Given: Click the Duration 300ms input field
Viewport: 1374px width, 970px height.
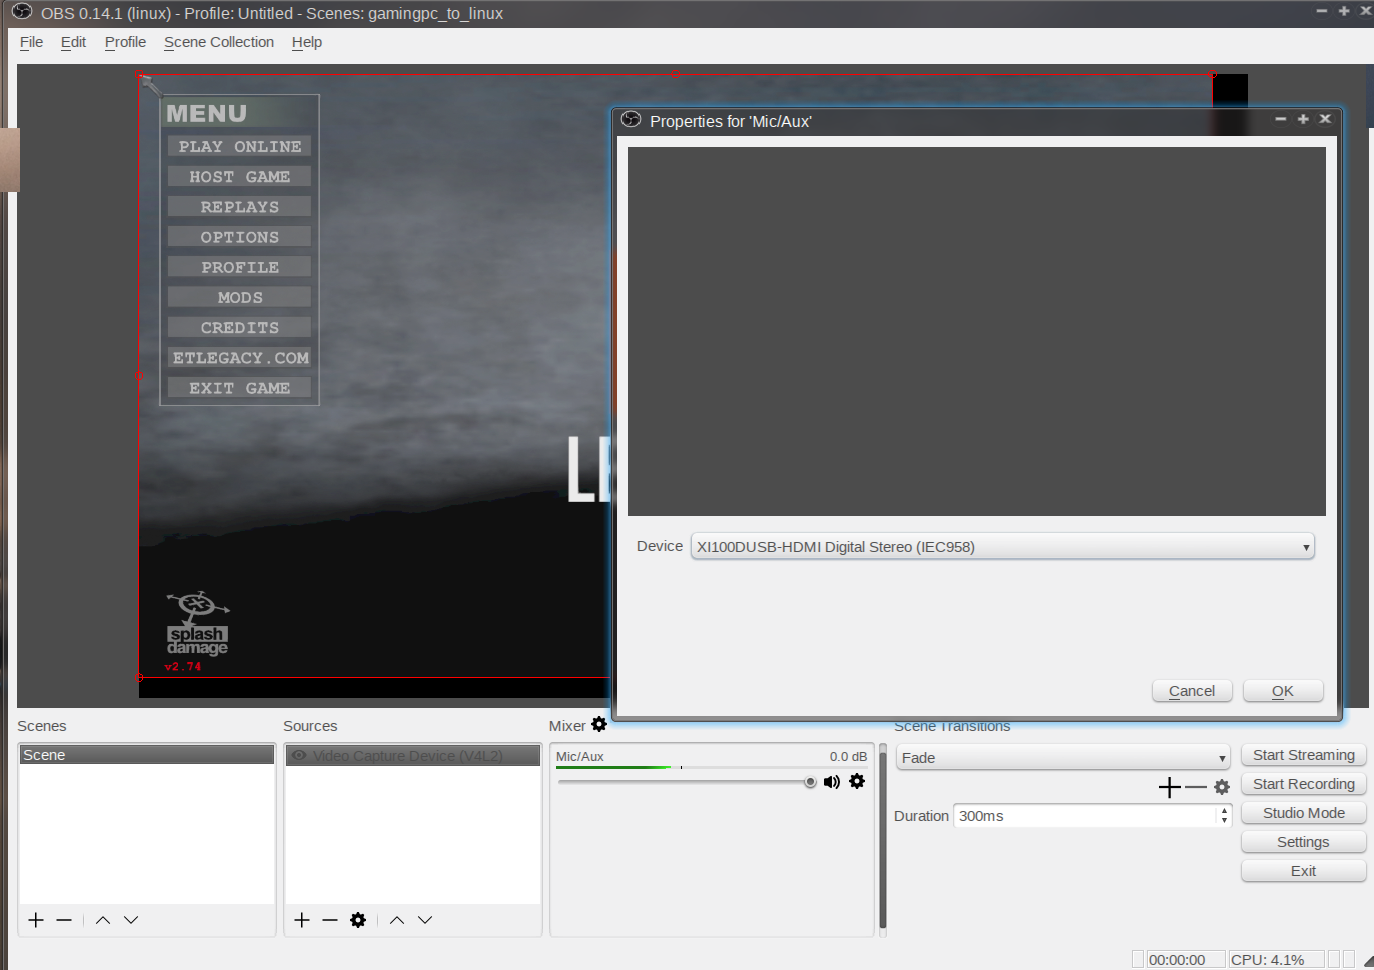Looking at the screenshot, I should 1085,816.
